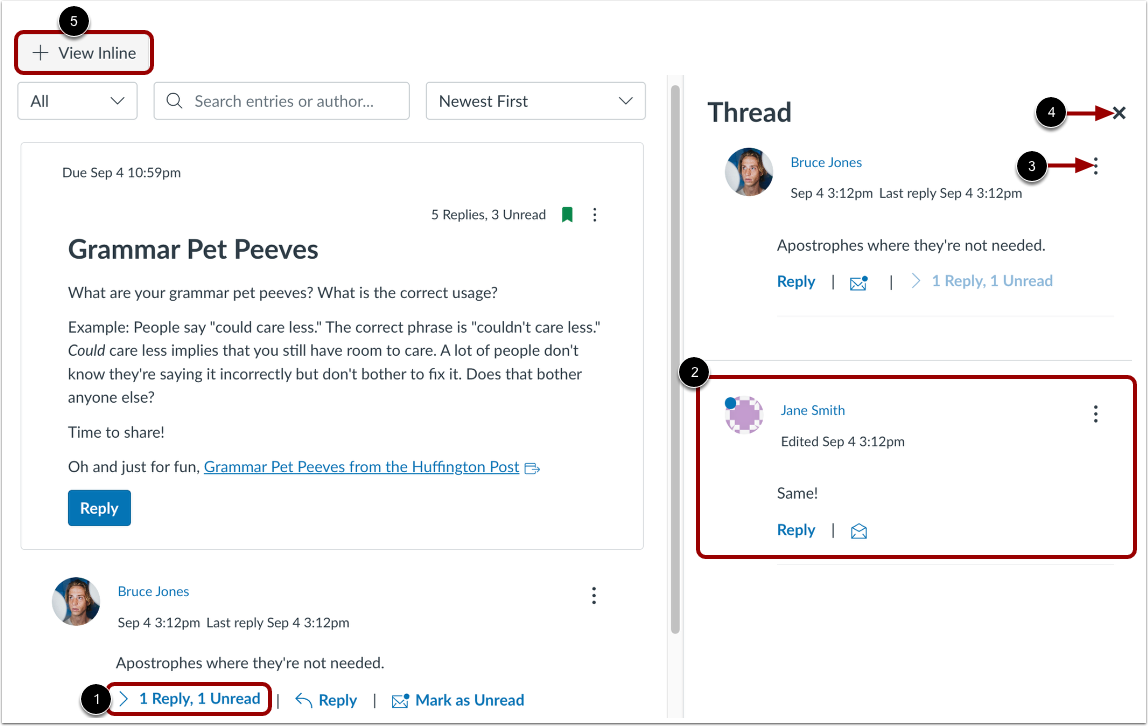Expand 1 Reply, 1 Unread in Thread panel
This screenshot has width=1148, height=726.
982,281
